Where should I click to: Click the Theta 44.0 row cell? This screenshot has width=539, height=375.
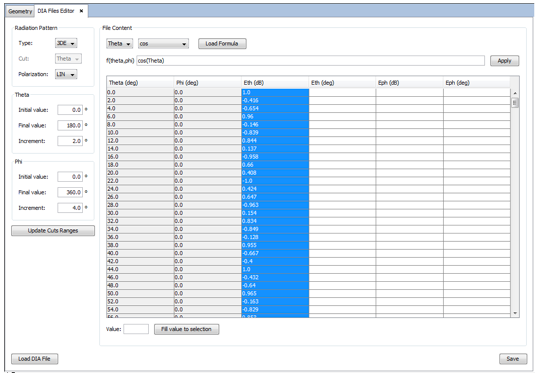(x=140, y=269)
